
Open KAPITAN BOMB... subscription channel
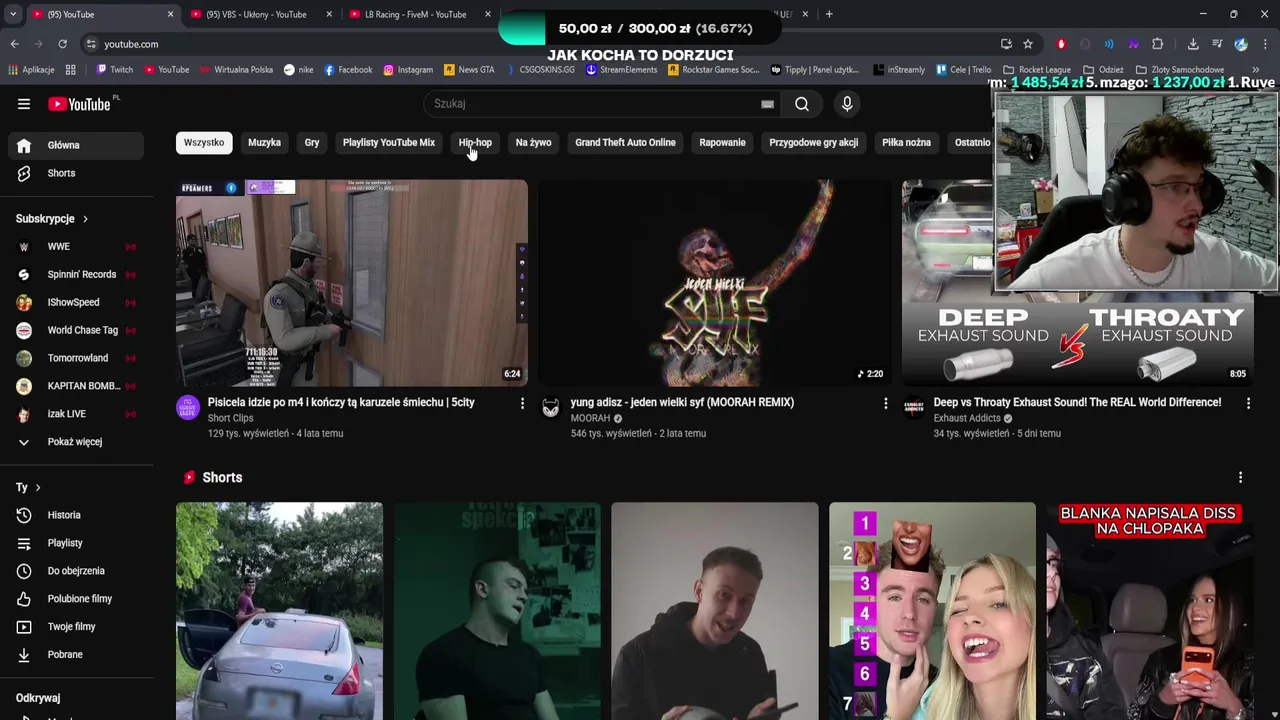(x=76, y=386)
